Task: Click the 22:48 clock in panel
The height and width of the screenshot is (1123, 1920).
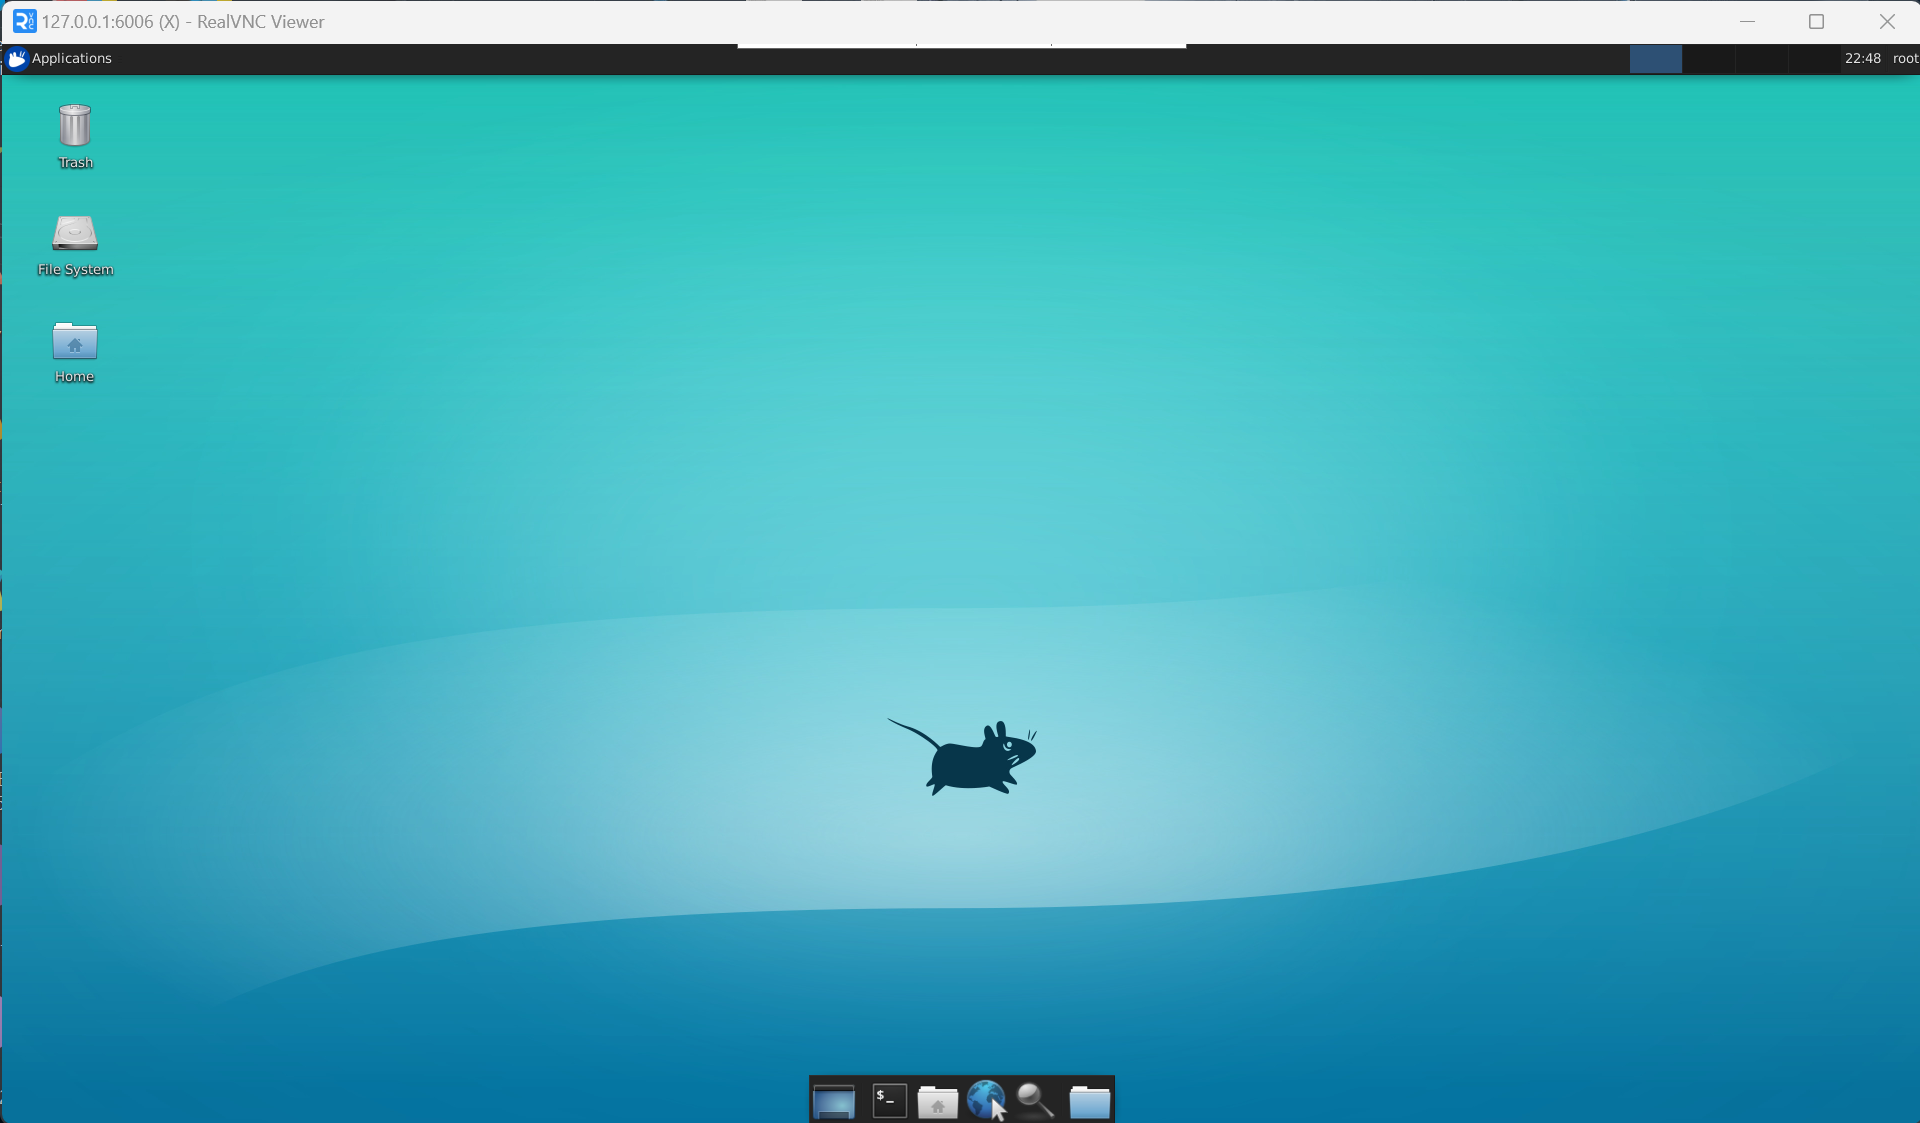Action: [x=1862, y=59]
